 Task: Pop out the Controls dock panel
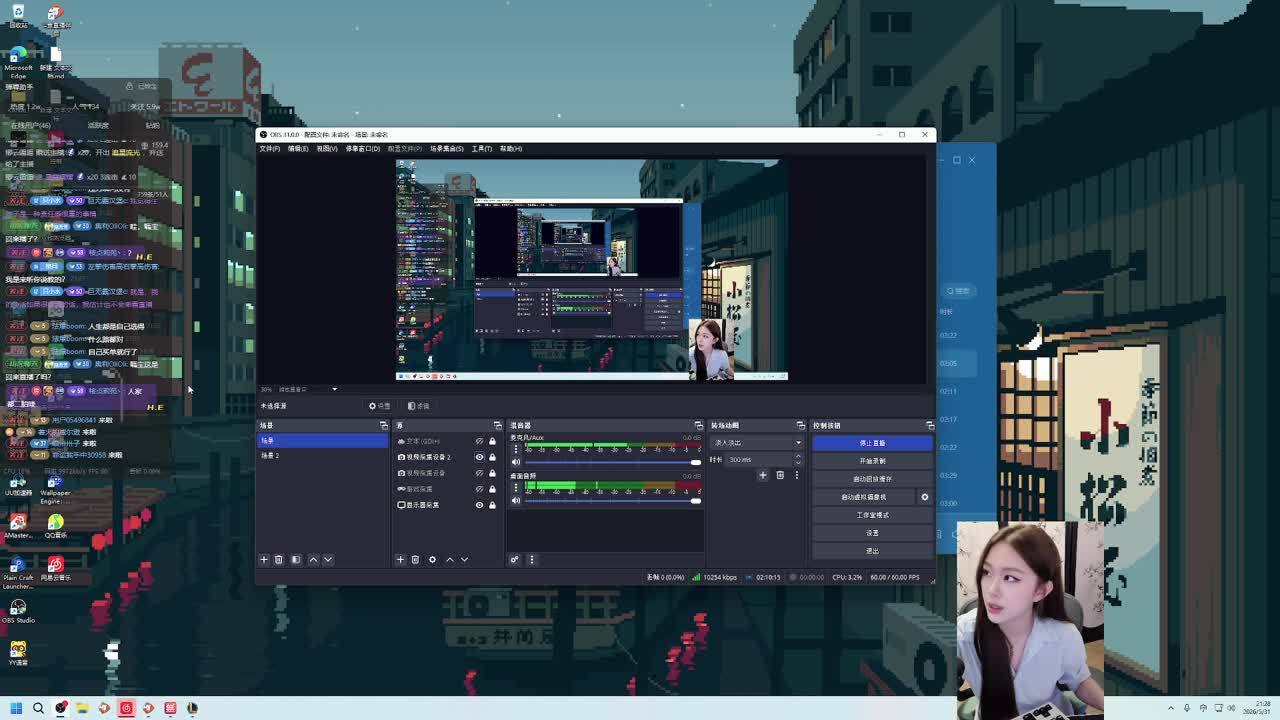[x=930, y=426]
